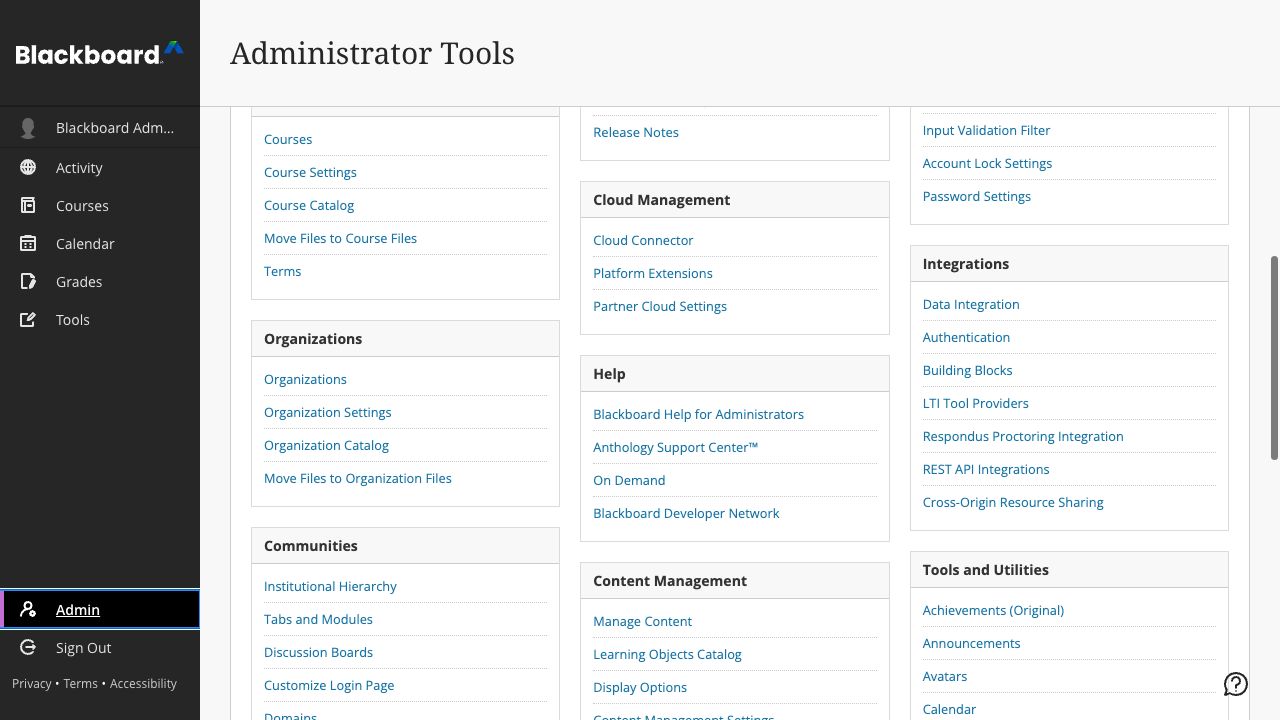
Task: Click the user profile avatar icon
Action: (x=28, y=128)
